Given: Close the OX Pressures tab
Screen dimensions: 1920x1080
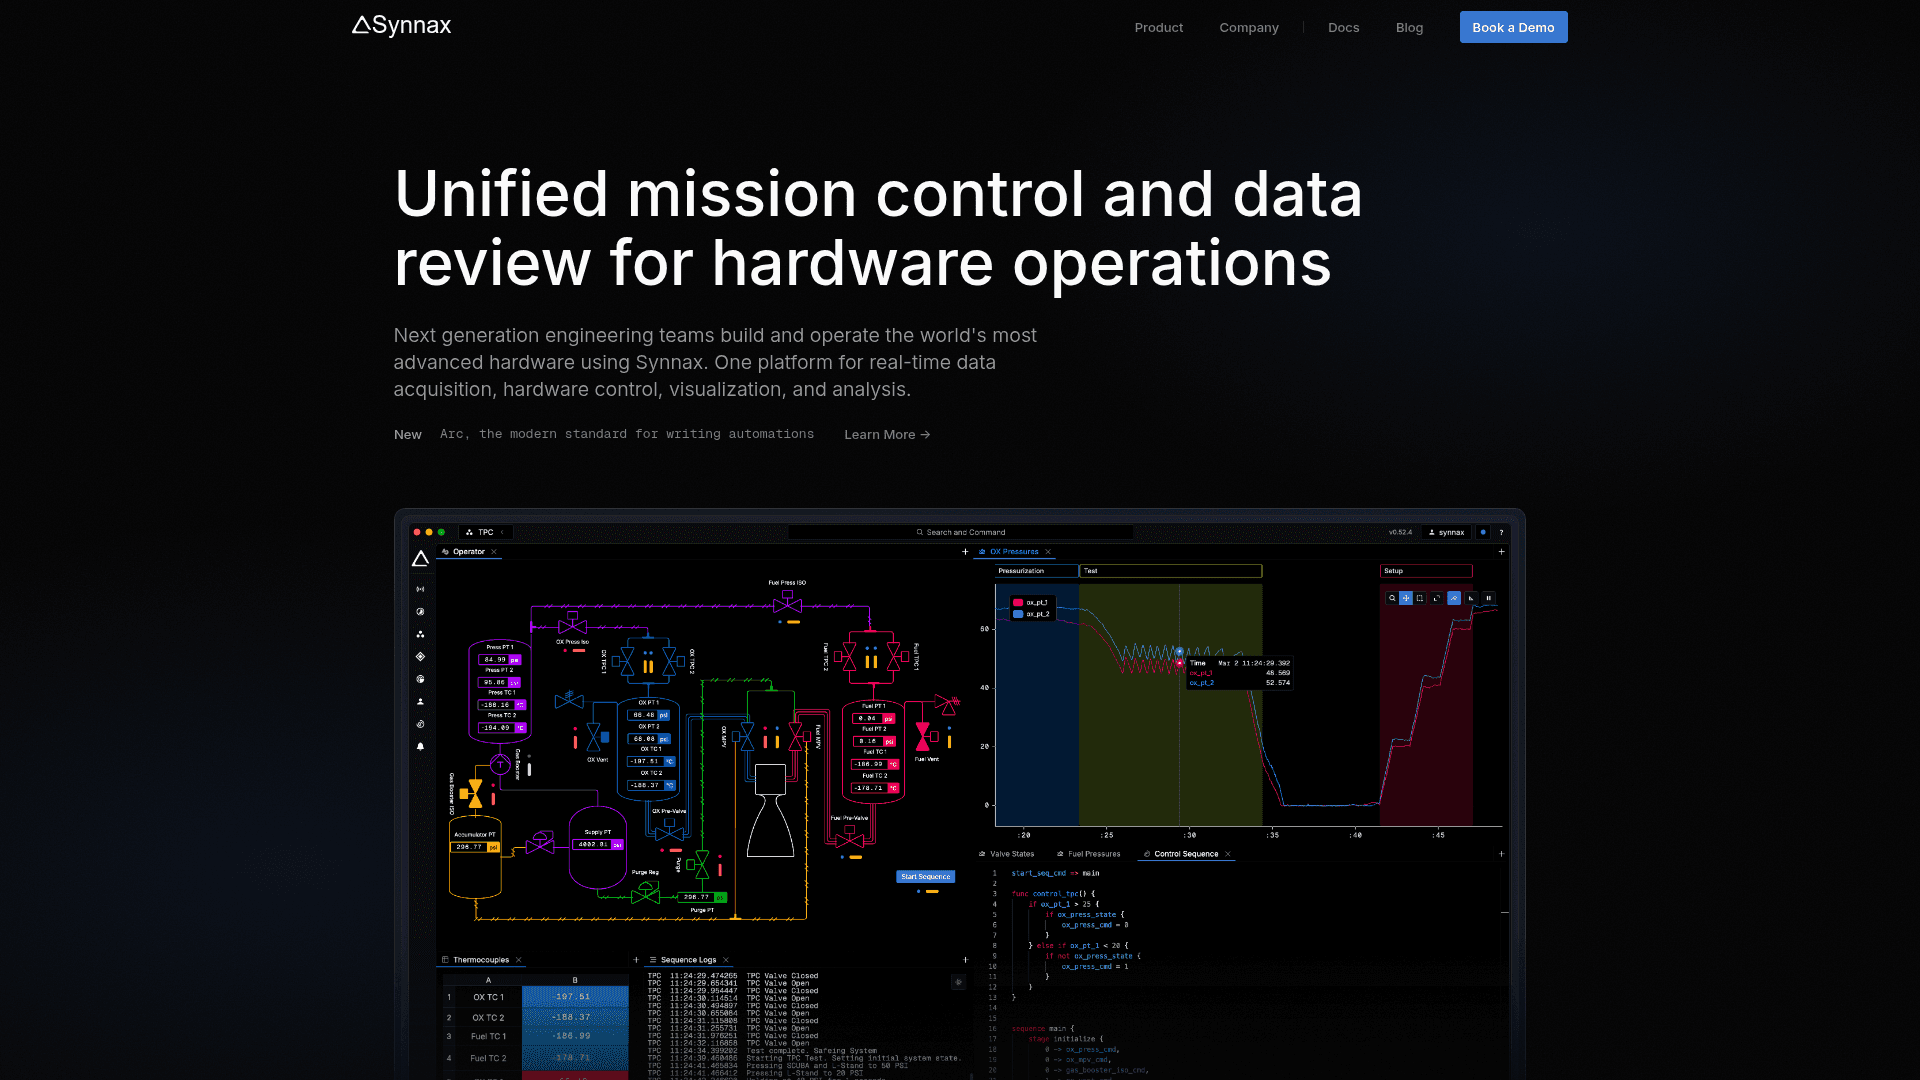Looking at the screenshot, I should click(x=1048, y=552).
